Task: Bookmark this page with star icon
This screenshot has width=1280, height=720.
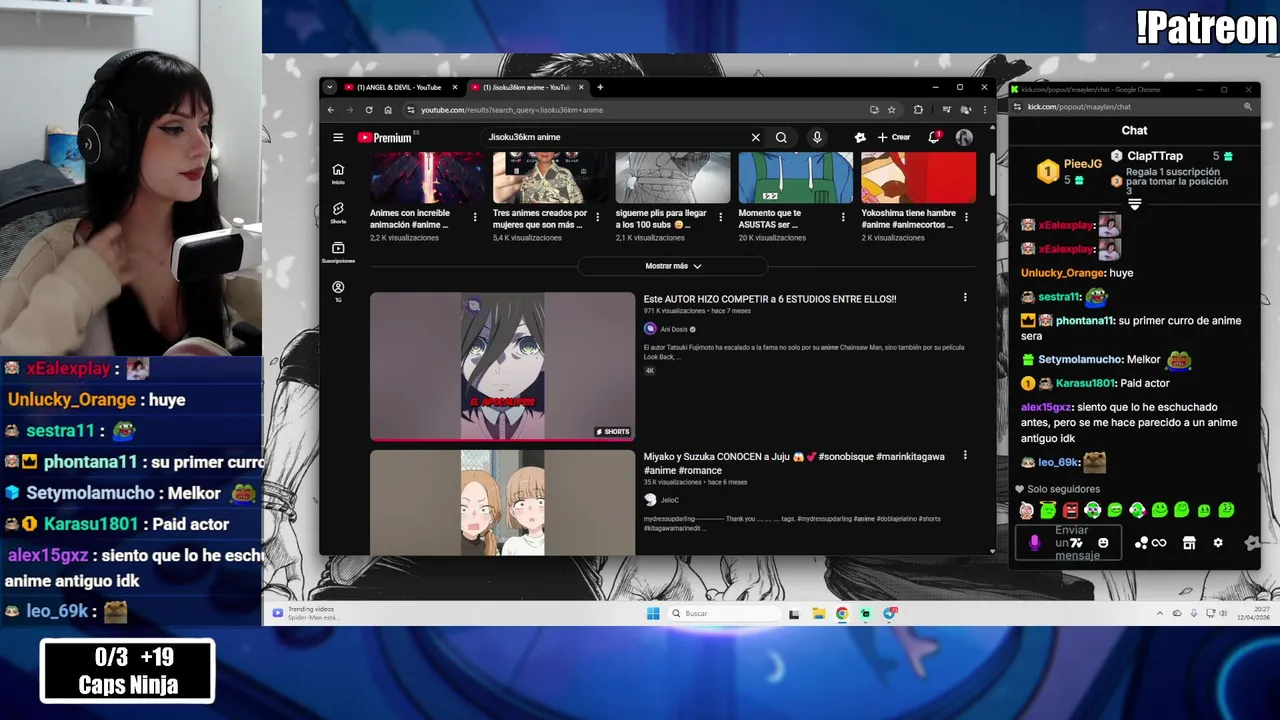Action: [x=891, y=110]
